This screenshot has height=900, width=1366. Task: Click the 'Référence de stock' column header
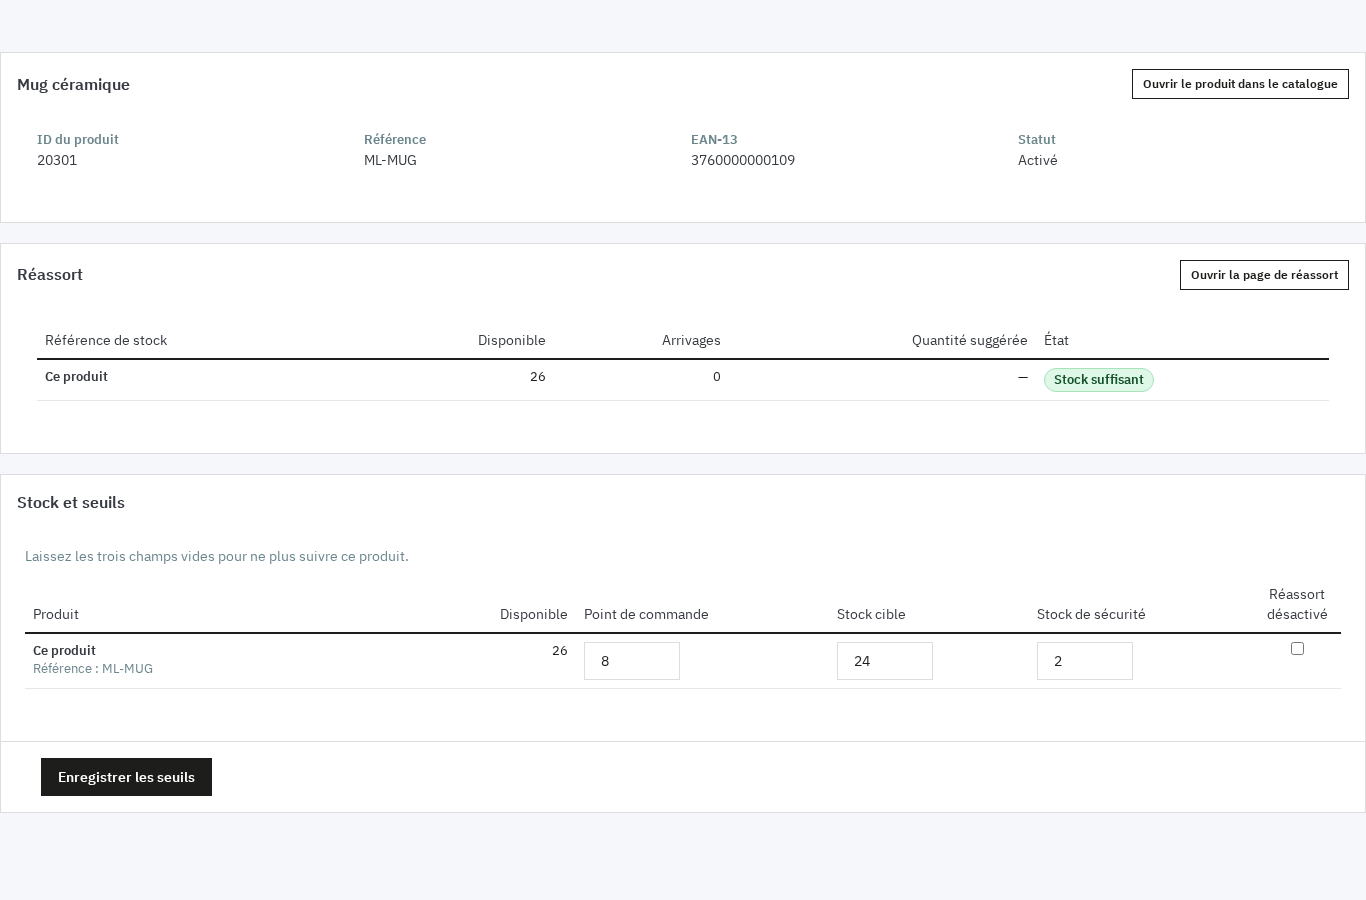tap(106, 340)
